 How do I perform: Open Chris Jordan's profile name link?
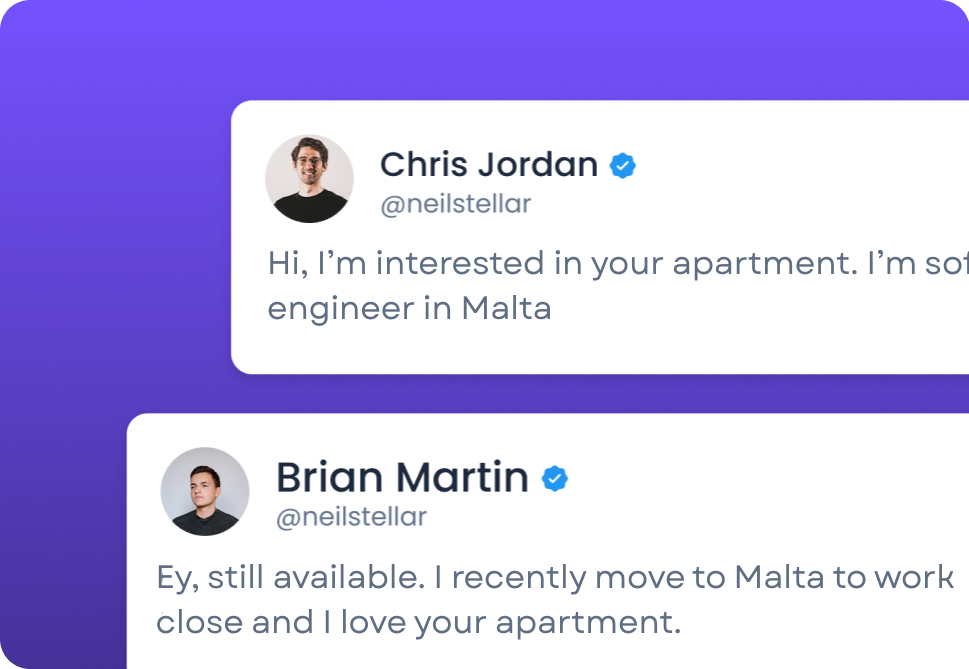click(x=488, y=164)
